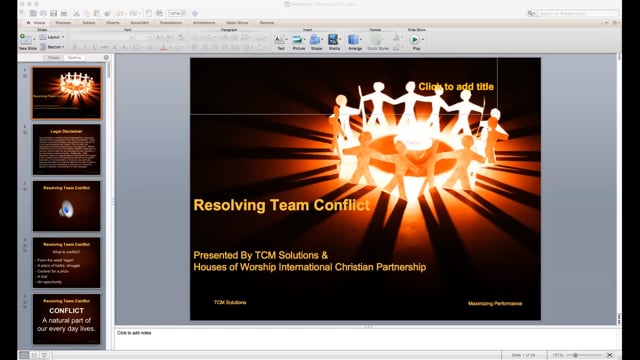Switch to the Animations tab
The height and width of the screenshot is (360, 640).
204,23
